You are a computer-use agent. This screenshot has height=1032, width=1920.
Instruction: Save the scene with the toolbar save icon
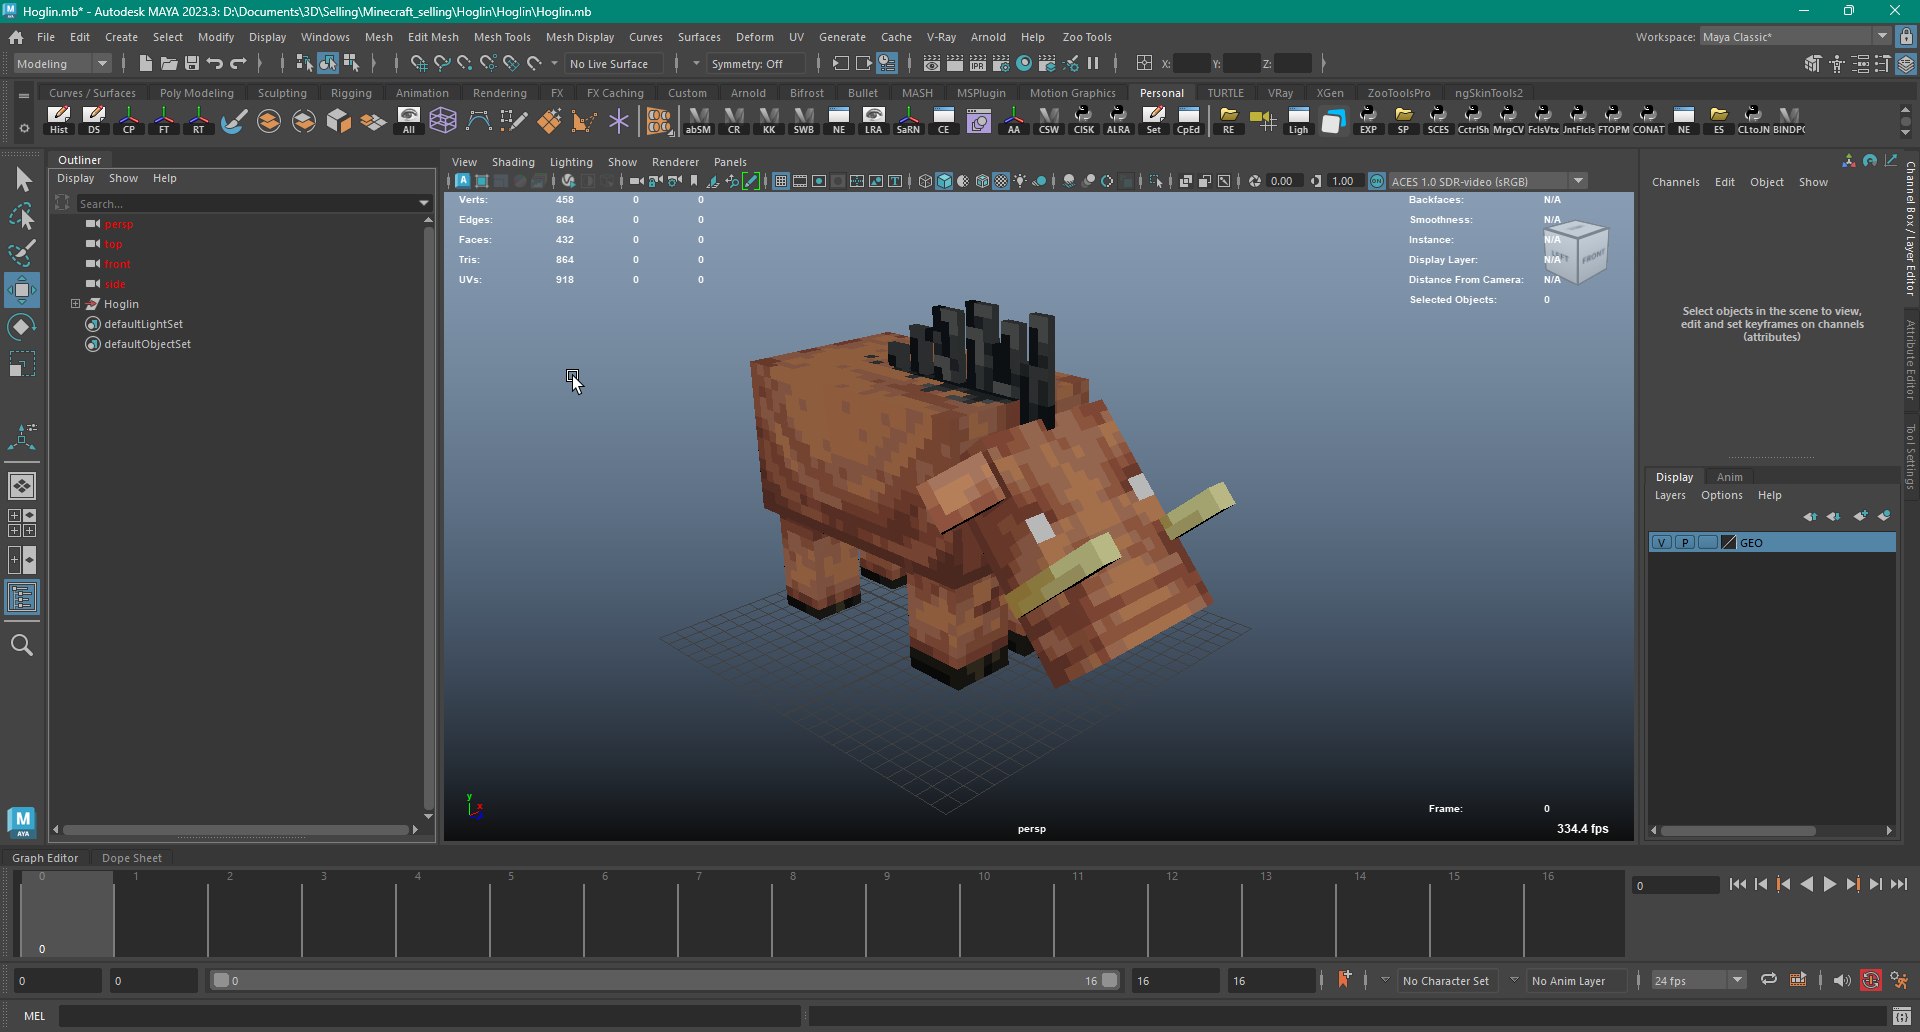pos(192,63)
